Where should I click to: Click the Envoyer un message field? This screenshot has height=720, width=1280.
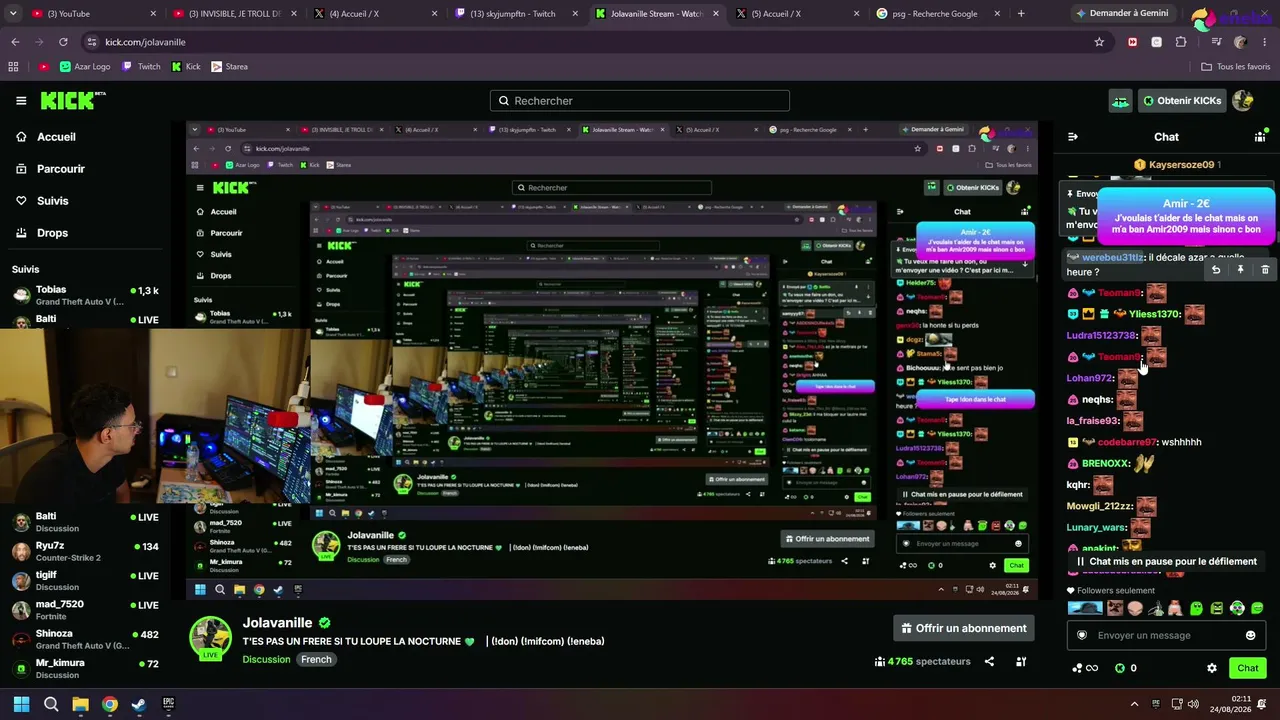1166,635
